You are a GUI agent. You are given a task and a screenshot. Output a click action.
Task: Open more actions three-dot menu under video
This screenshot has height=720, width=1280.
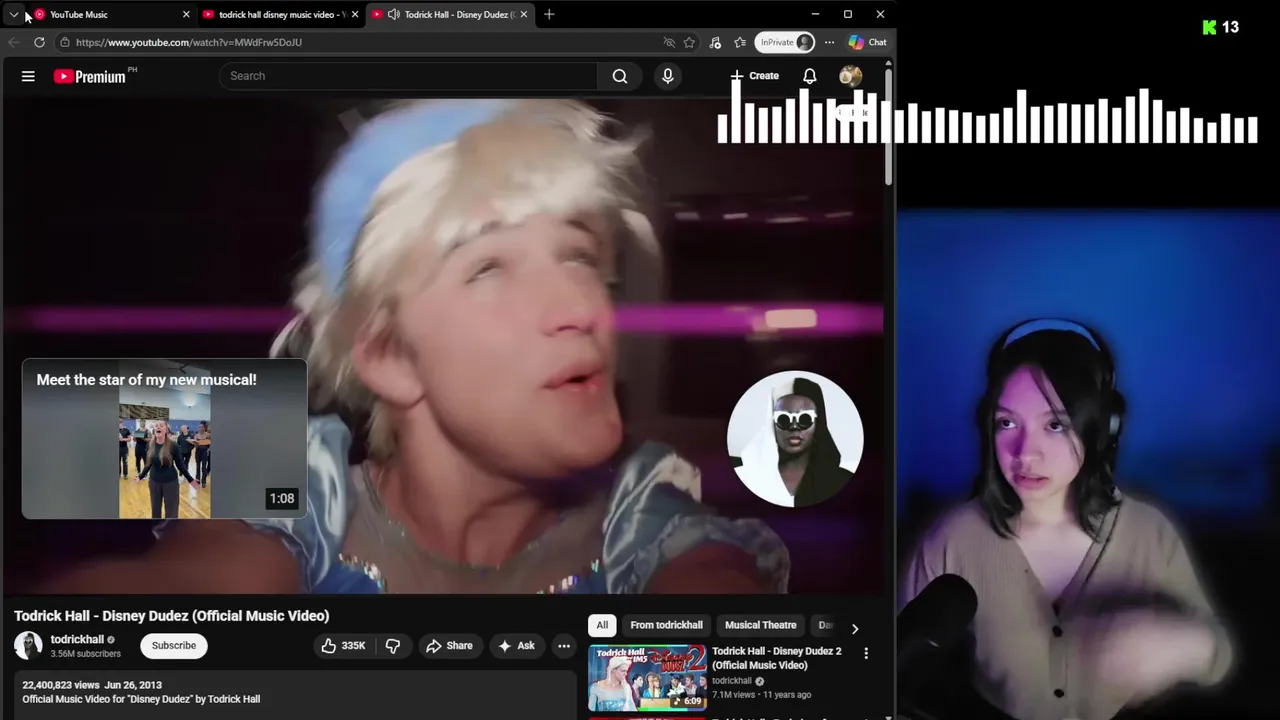(x=564, y=646)
